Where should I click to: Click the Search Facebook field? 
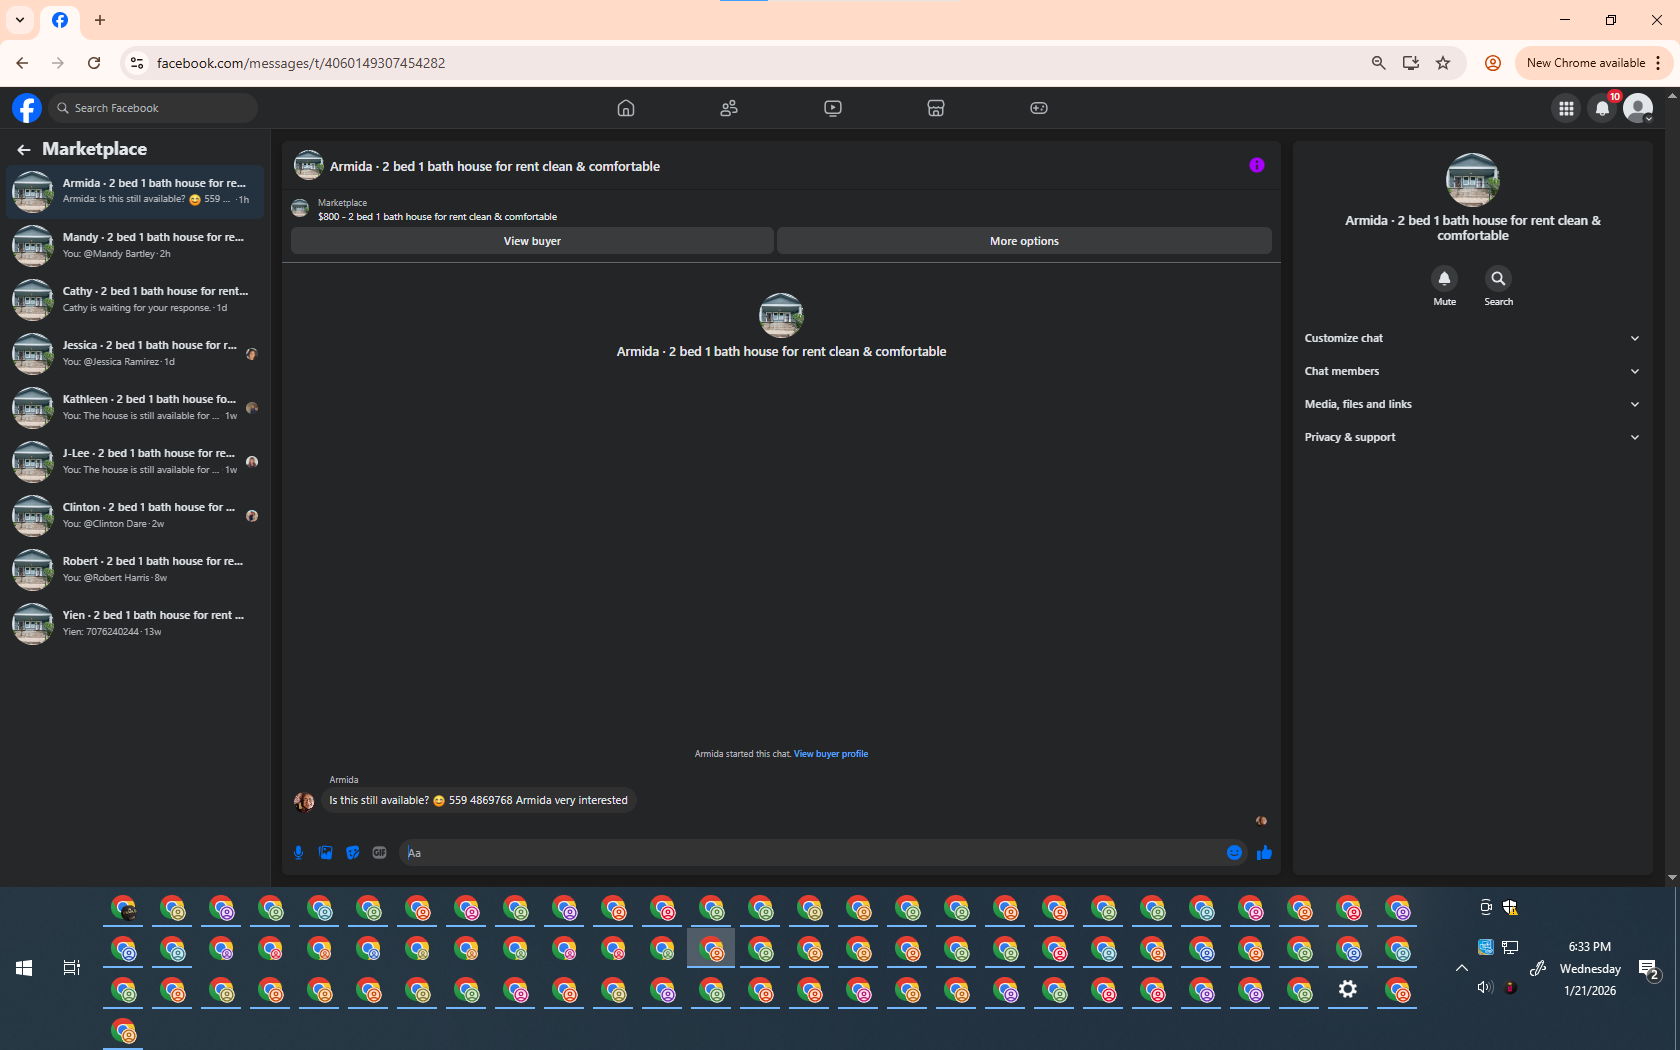click(153, 108)
